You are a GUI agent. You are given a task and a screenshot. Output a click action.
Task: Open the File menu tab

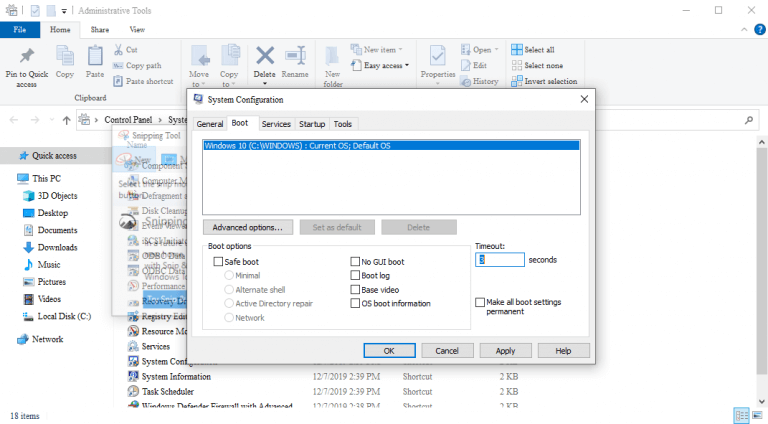(20, 29)
